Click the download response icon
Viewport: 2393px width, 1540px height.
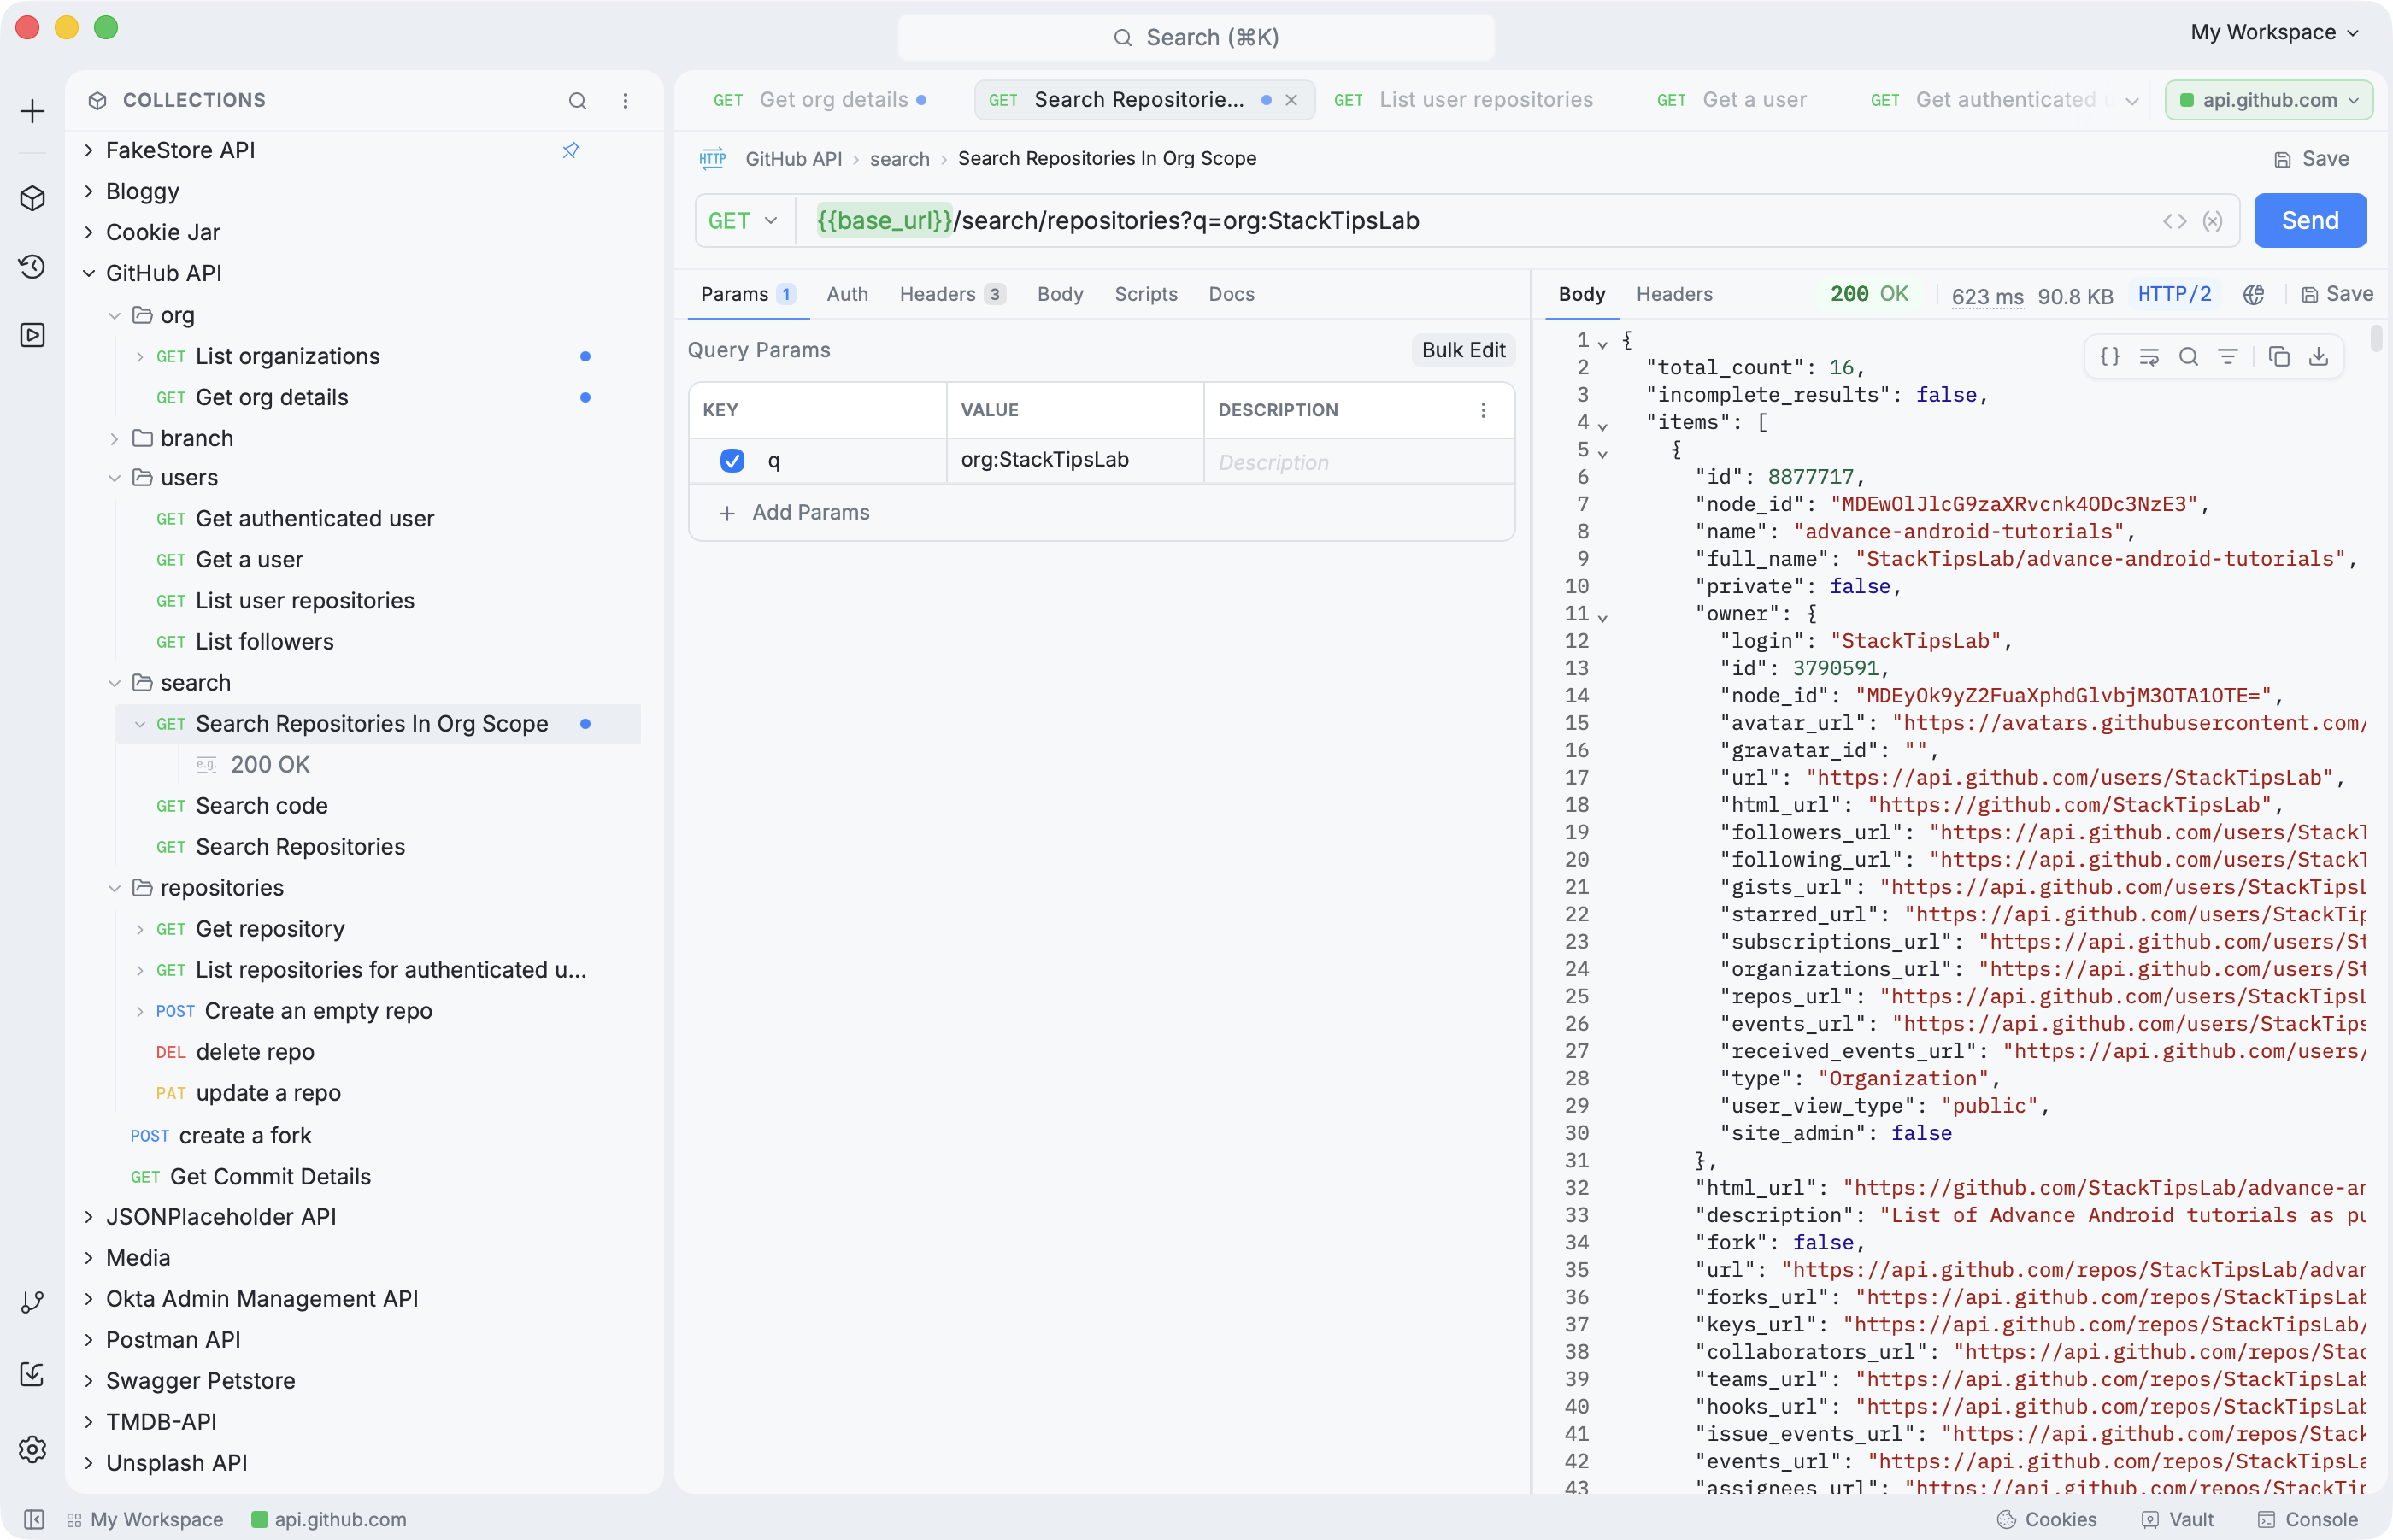tap(2318, 357)
